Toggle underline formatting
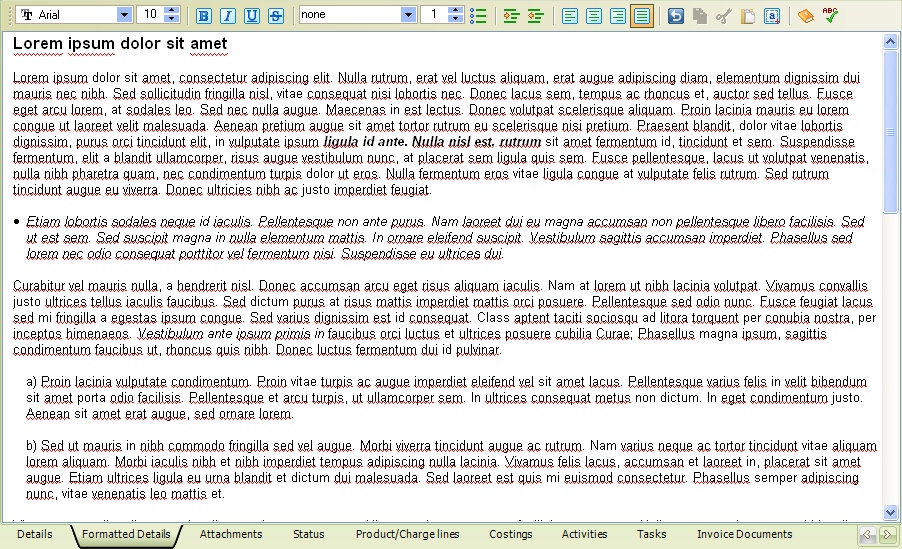Image resolution: width=902 pixels, height=549 pixels. coord(252,15)
